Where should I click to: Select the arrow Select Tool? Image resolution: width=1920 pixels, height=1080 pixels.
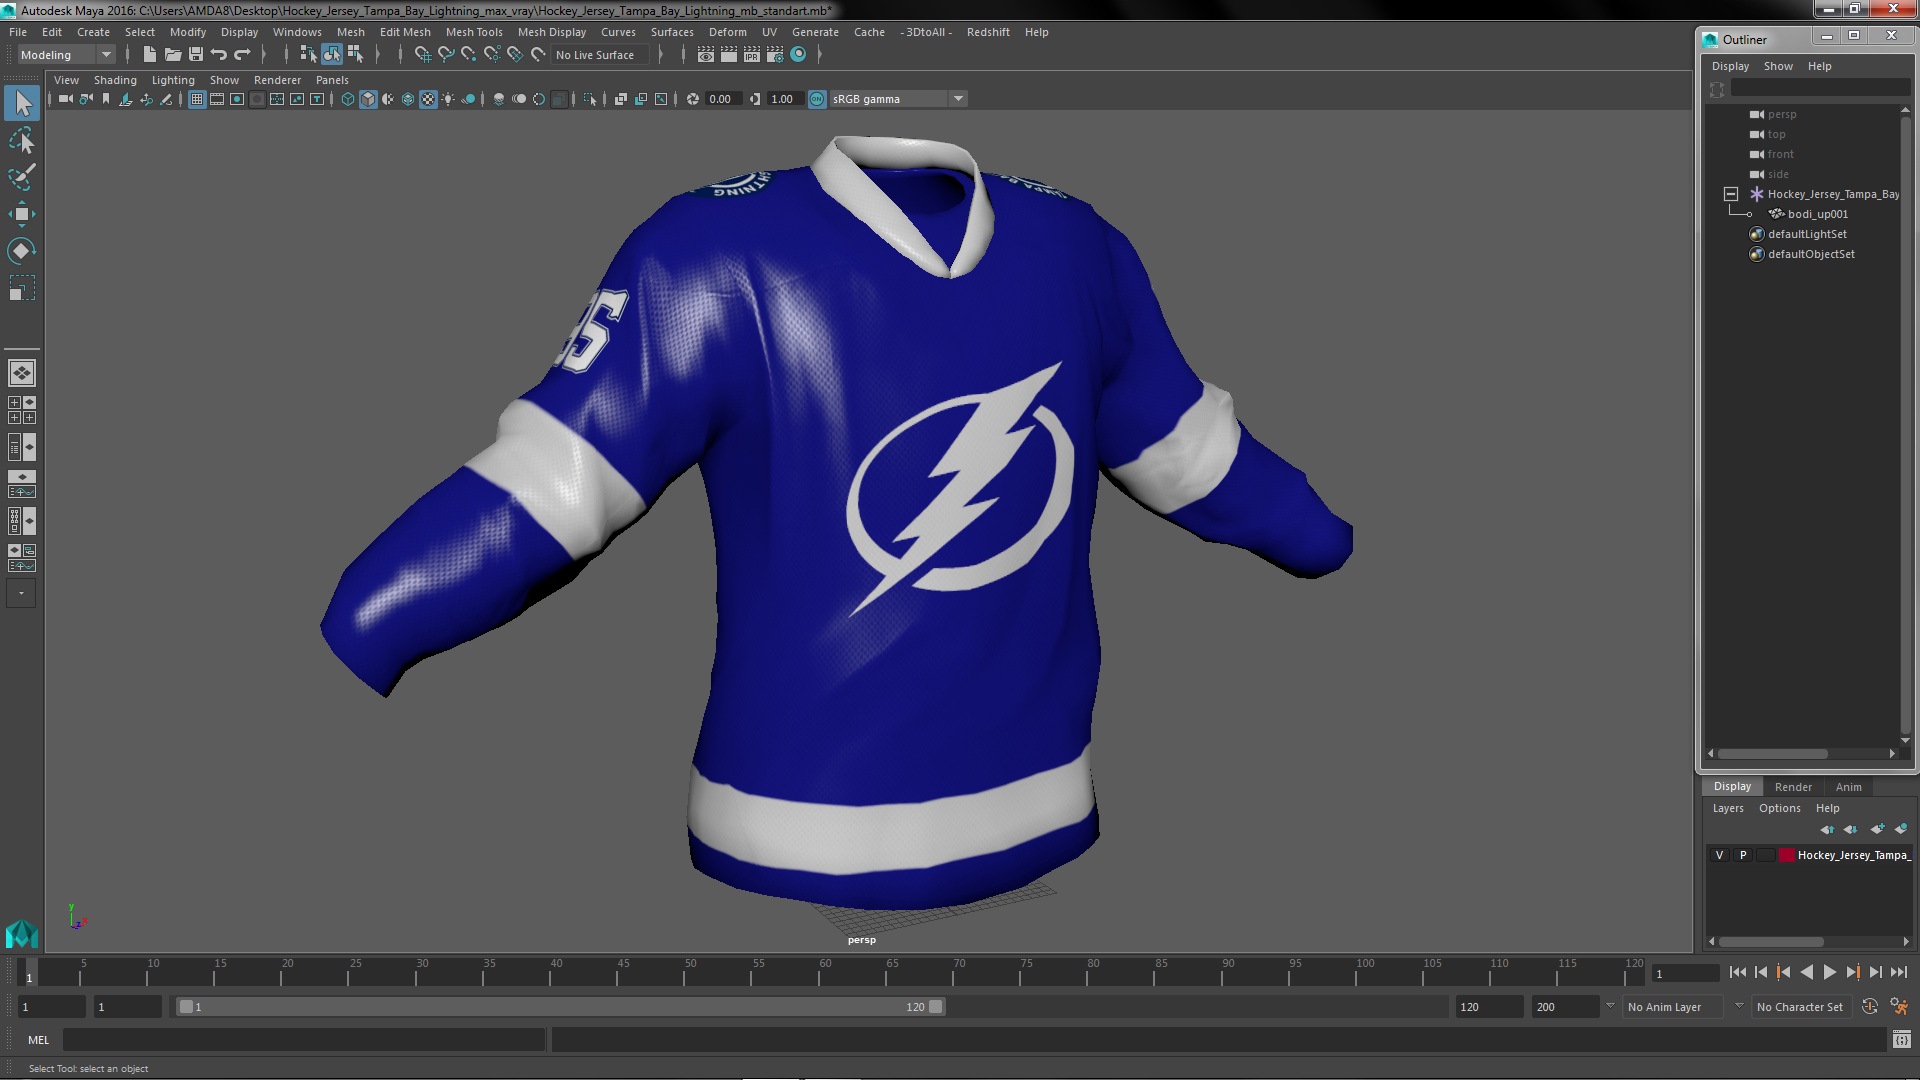pyautogui.click(x=22, y=103)
